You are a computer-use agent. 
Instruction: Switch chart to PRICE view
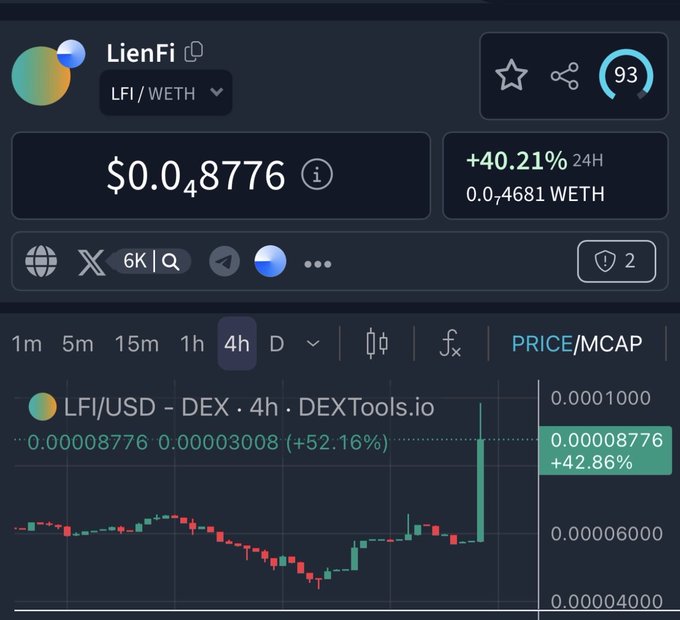[542, 344]
